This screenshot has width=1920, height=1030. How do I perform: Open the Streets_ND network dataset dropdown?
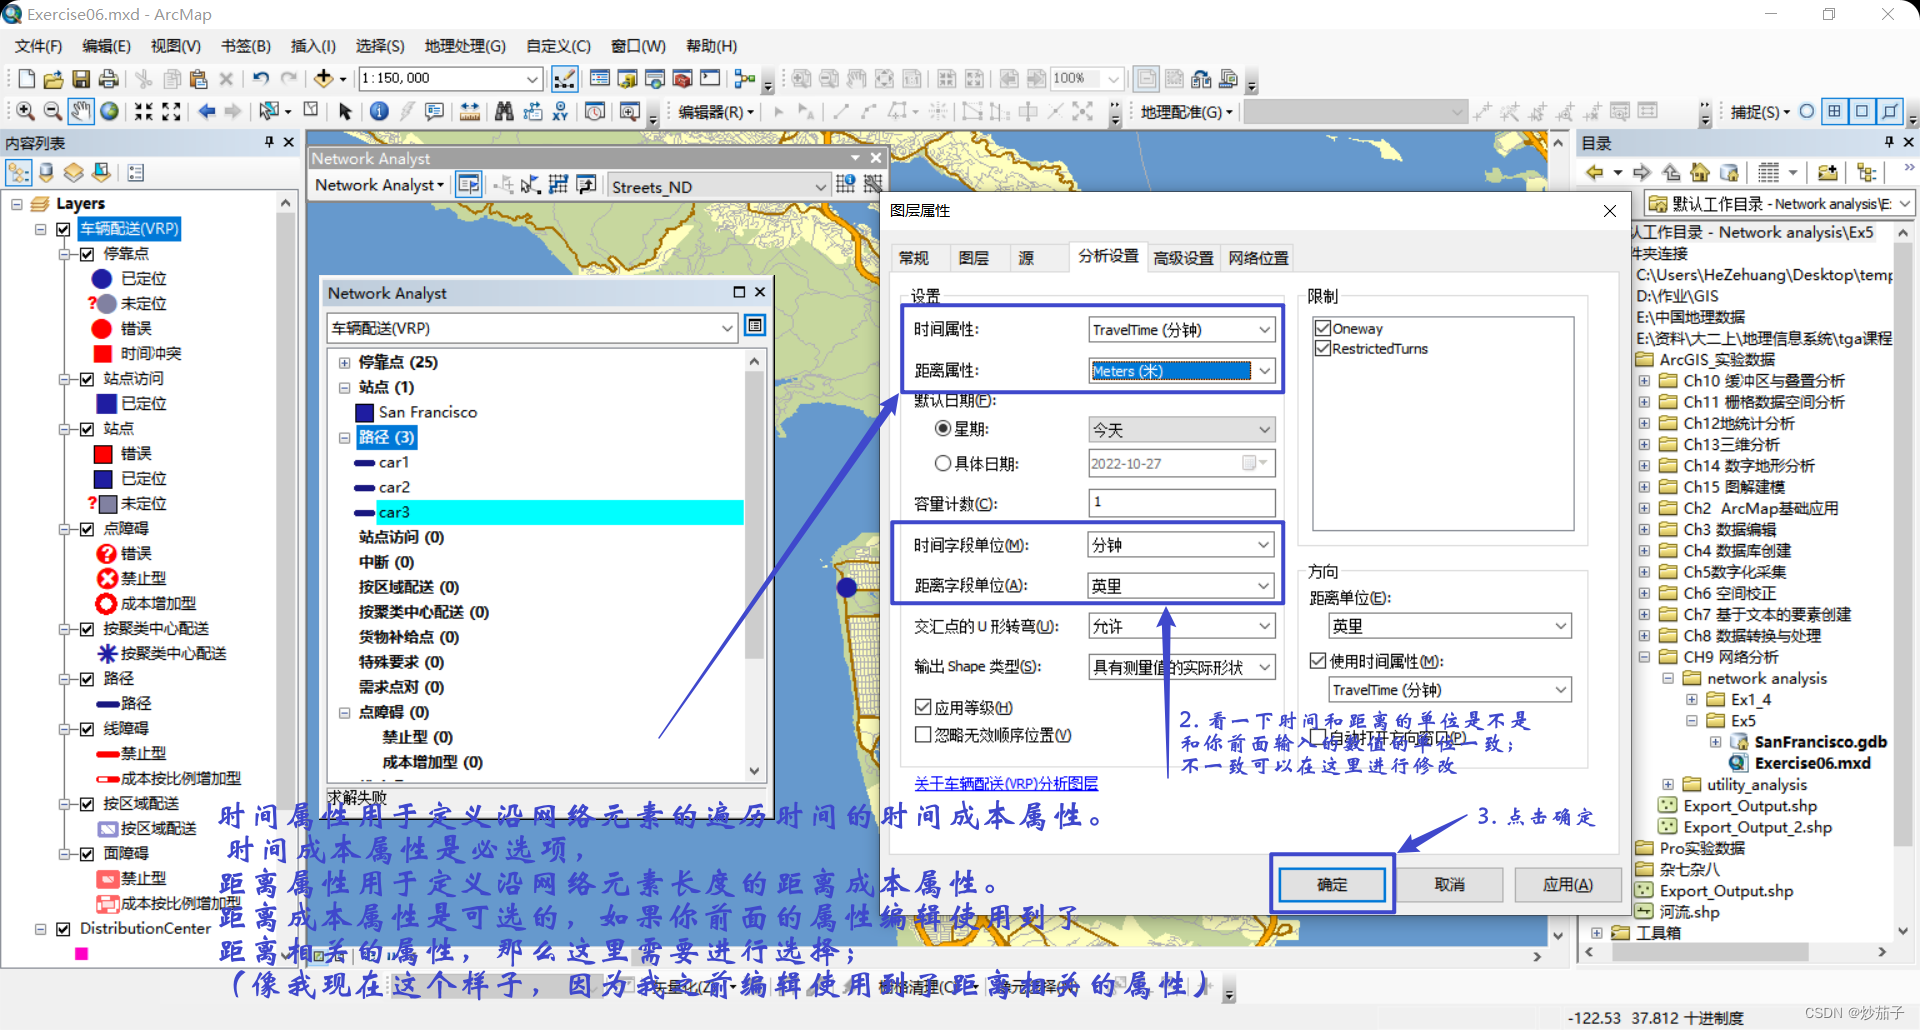[x=823, y=186]
